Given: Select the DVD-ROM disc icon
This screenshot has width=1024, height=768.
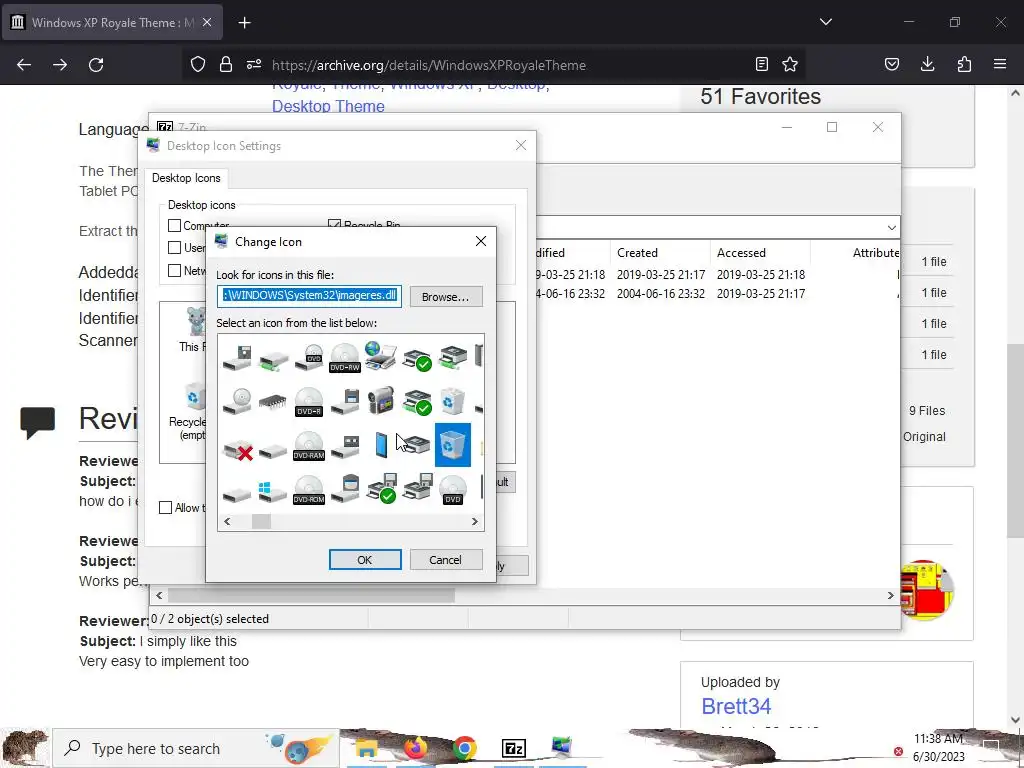Looking at the screenshot, I should 308,489.
